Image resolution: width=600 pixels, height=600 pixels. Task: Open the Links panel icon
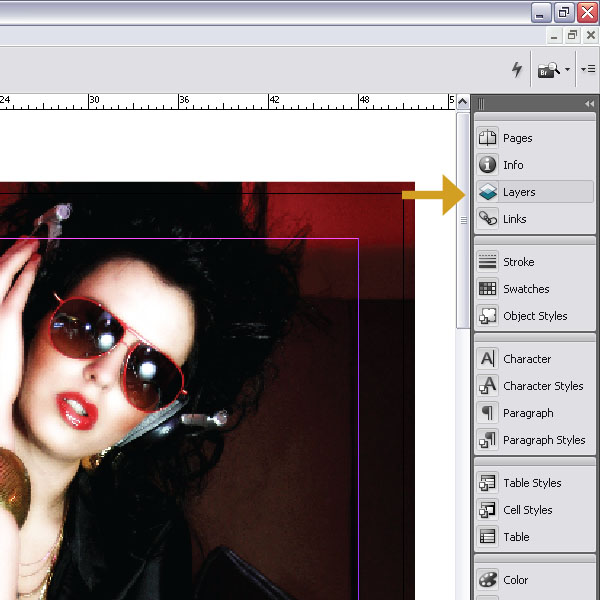coord(488,218)
